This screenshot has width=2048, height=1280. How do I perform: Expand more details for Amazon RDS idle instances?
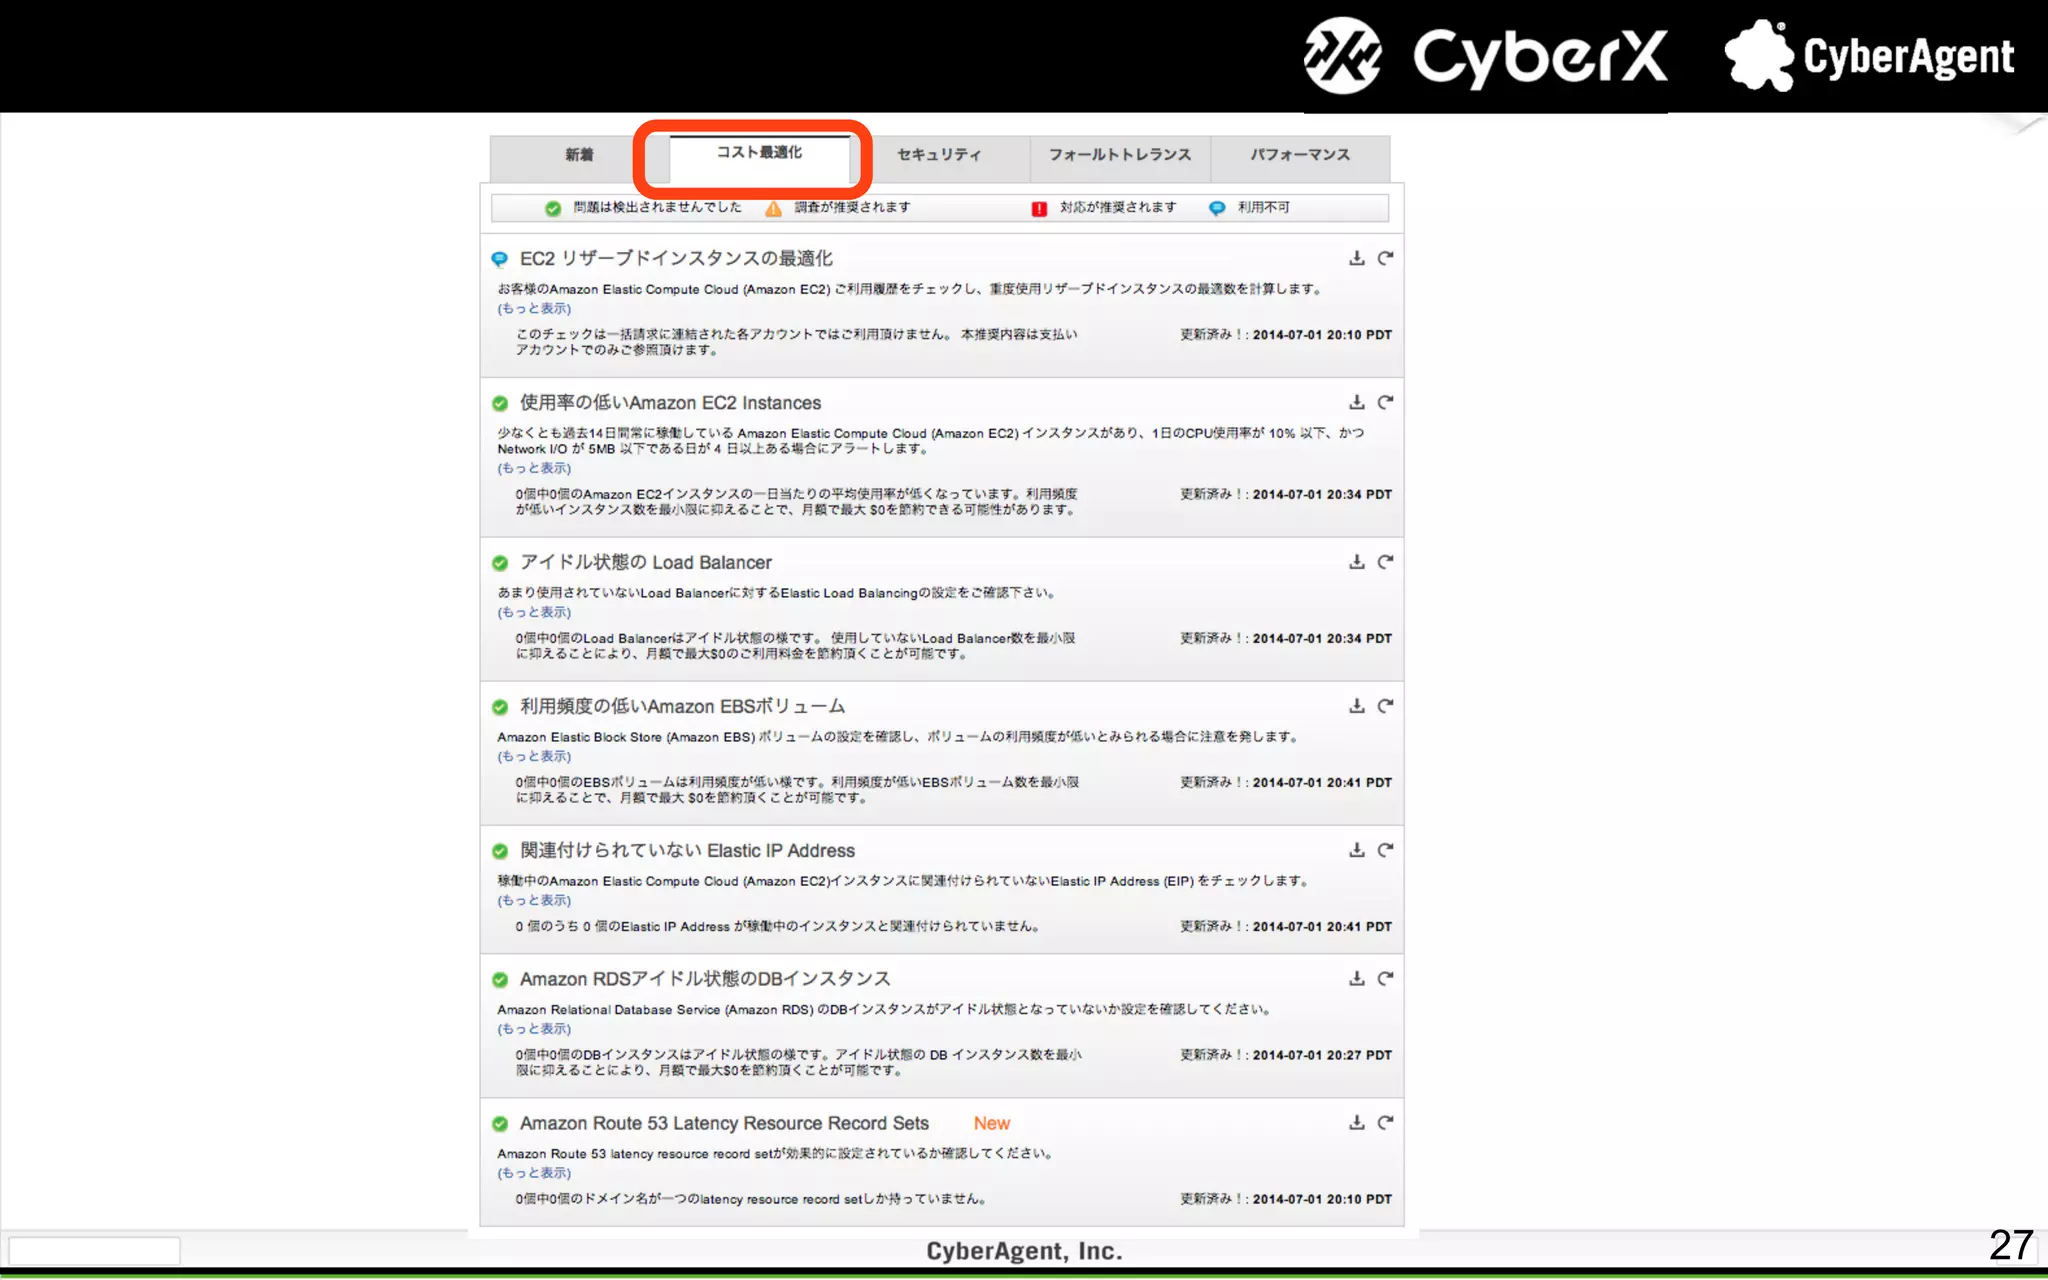(x=534, y=1028)
